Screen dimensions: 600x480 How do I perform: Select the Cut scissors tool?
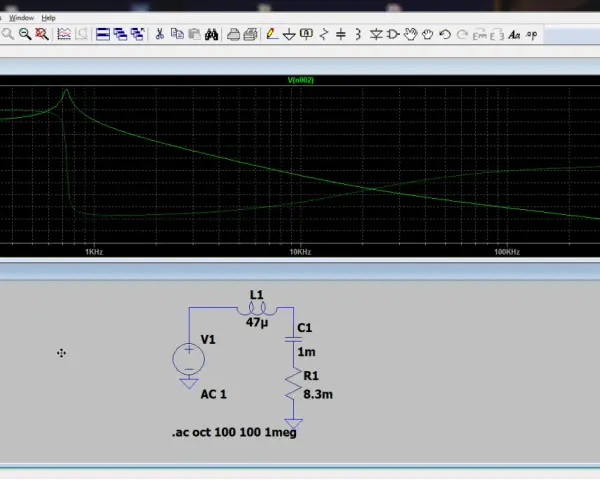(160, 34)
